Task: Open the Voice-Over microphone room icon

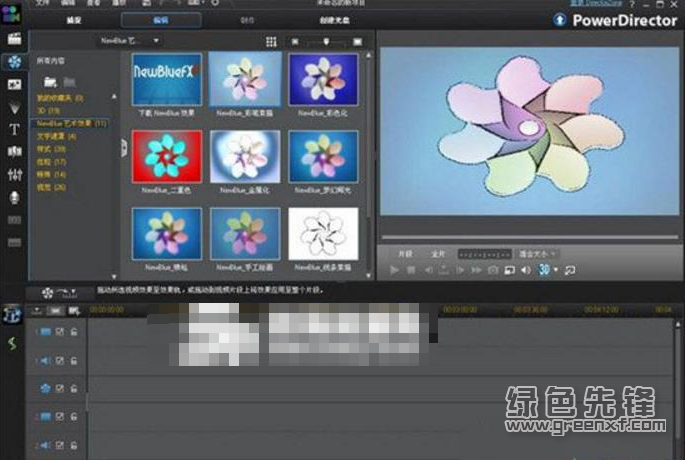Action: pyautogui.click(x=14, y=197)
